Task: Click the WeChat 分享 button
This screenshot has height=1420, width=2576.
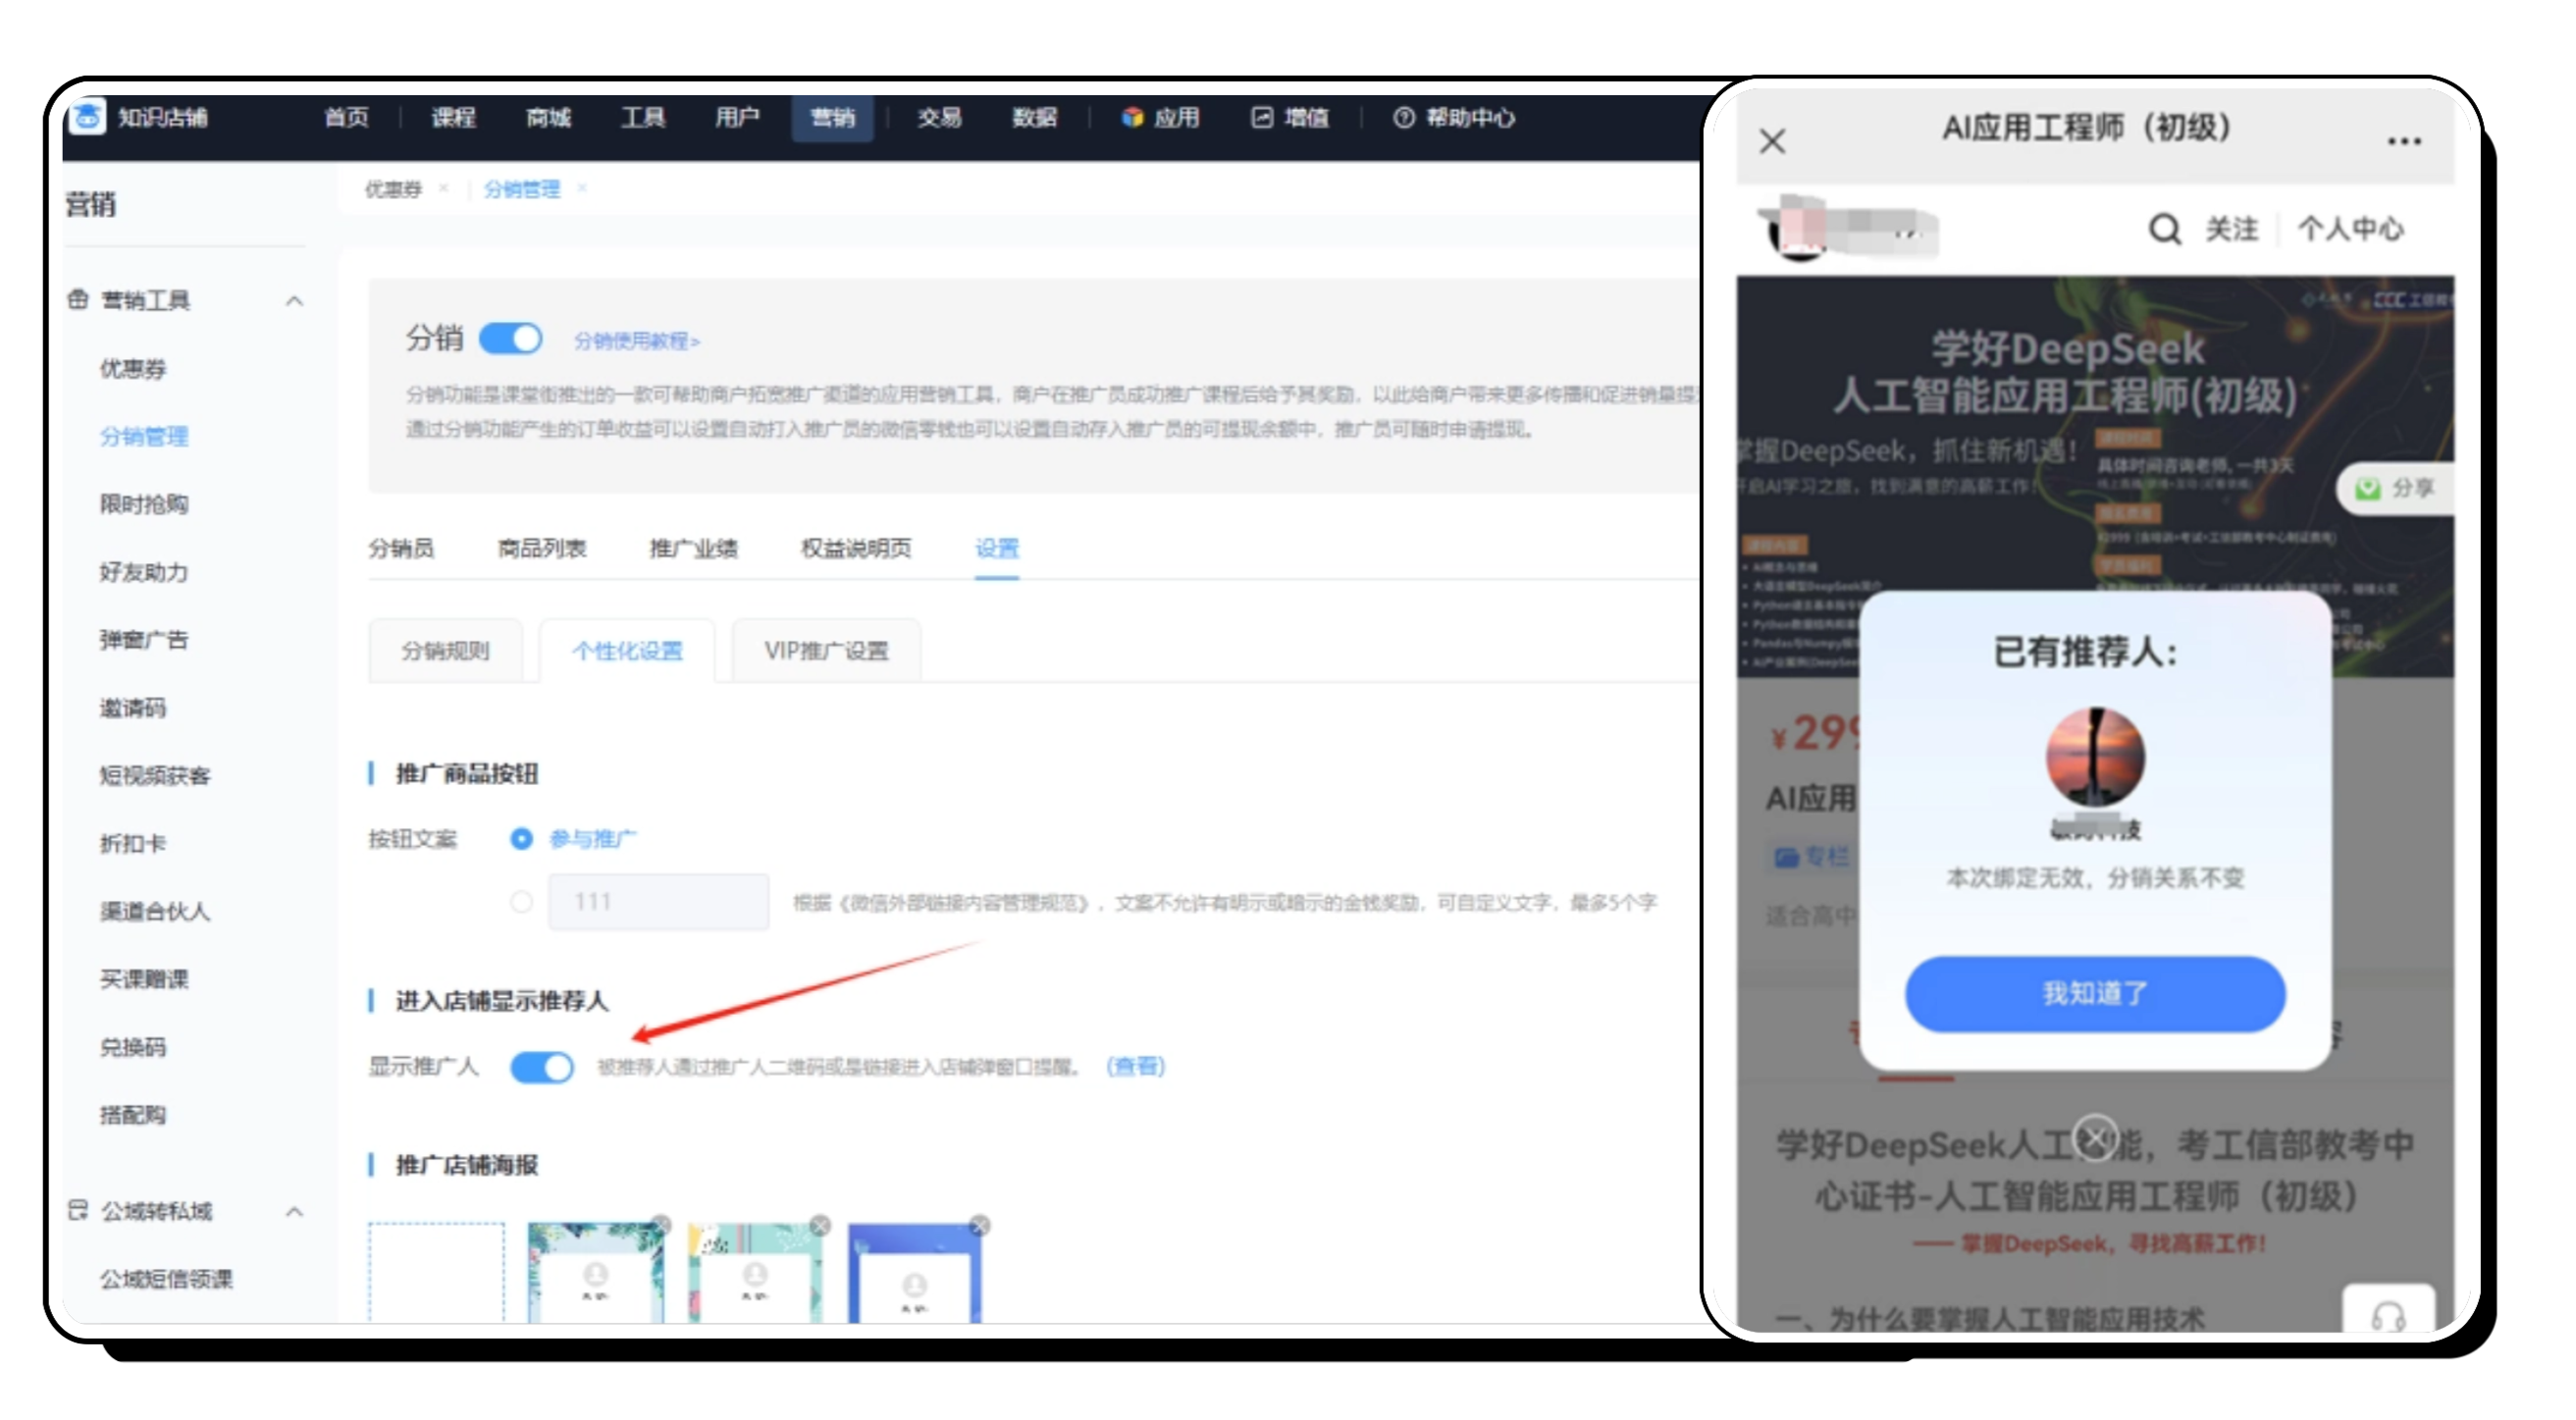Action: pyautogui.click(x=2395, y=488)
